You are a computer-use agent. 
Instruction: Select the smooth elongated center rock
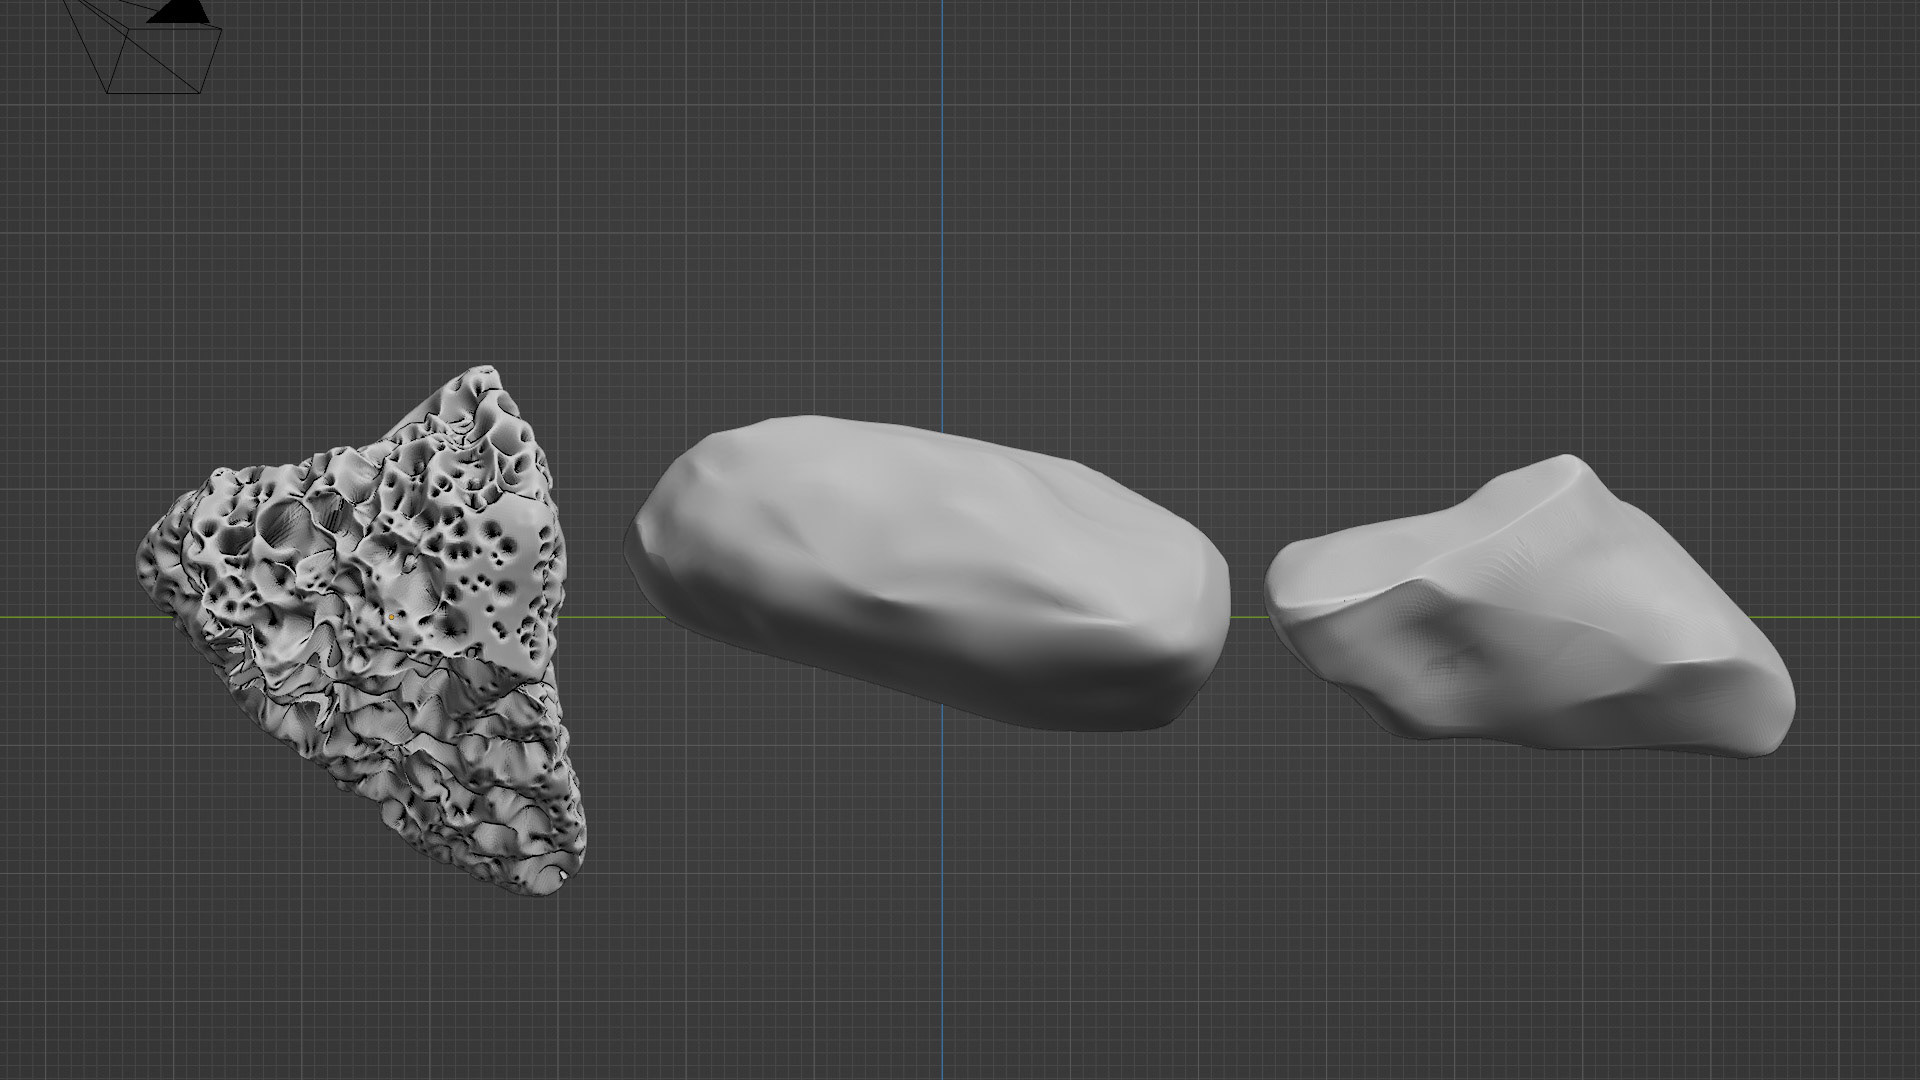900,540
